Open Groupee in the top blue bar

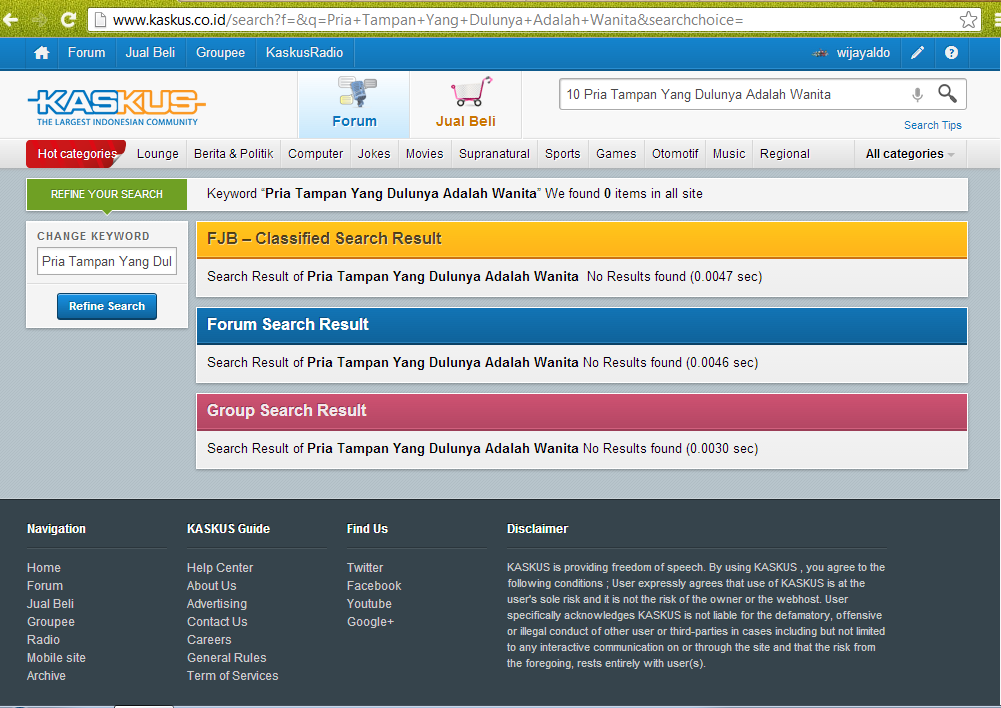220,53
